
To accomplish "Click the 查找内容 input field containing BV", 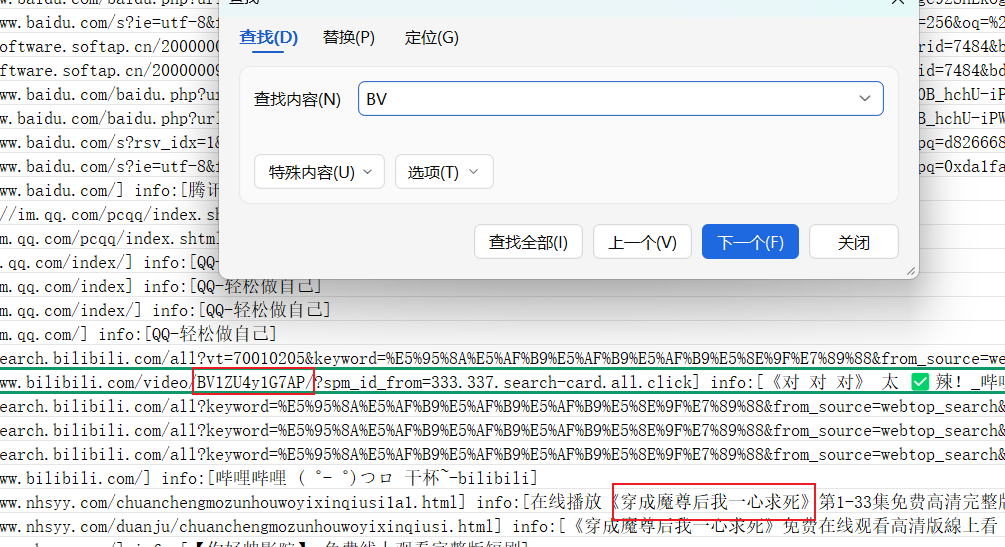I will (x=620, y=99).
